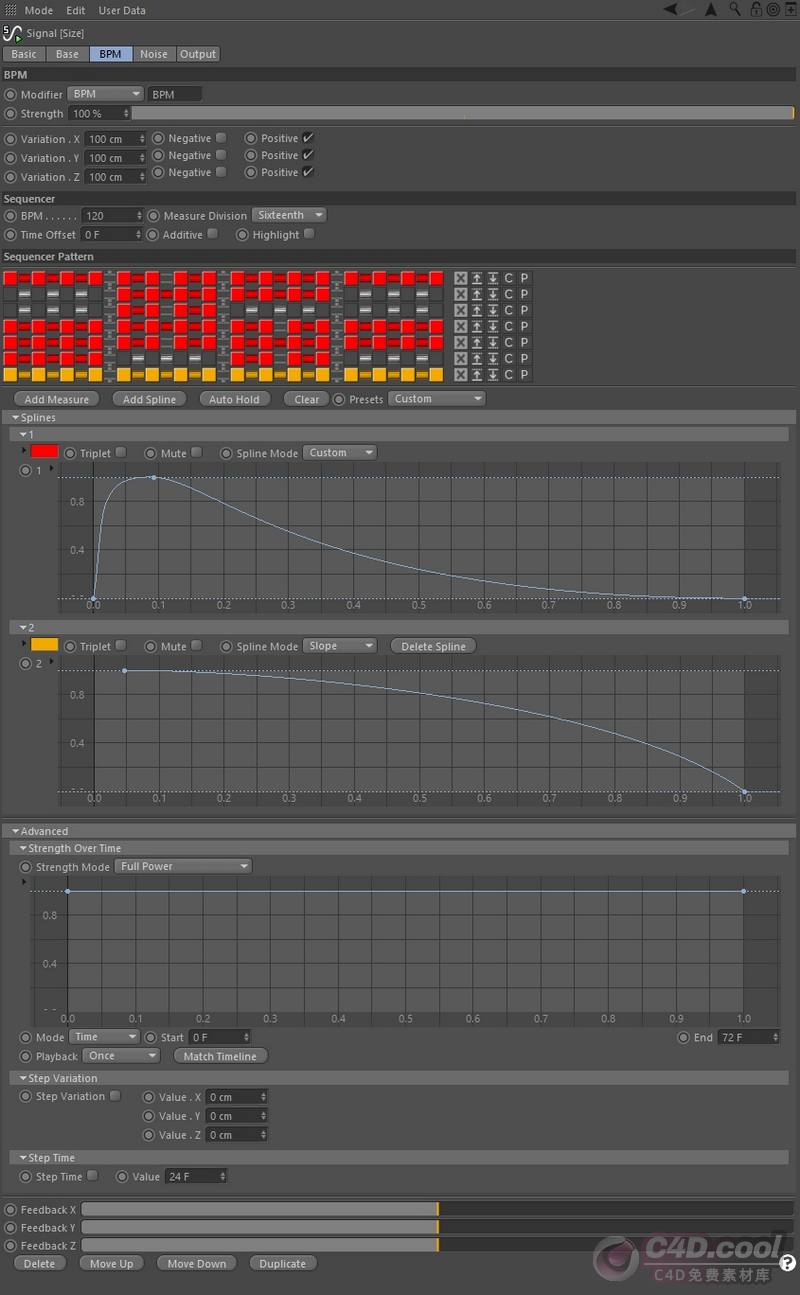Toggle the Additive checkbox
The height and width of the screenshot is (1295, 800).
pos(212,234)
